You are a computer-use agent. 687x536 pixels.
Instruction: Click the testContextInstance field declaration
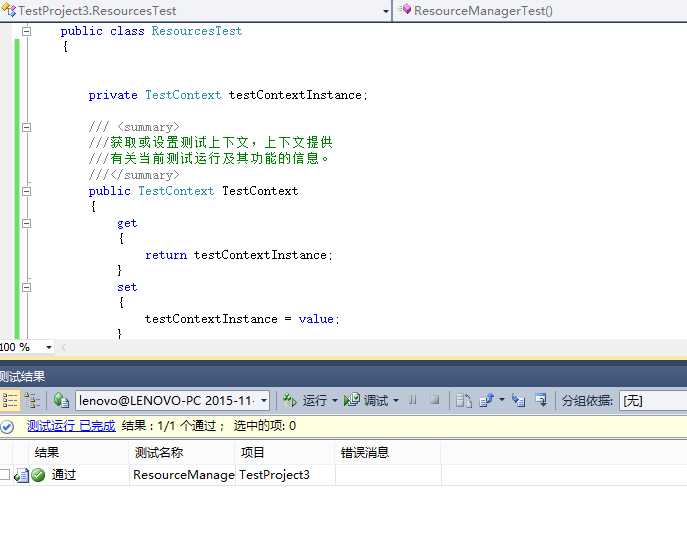(228, 95)
